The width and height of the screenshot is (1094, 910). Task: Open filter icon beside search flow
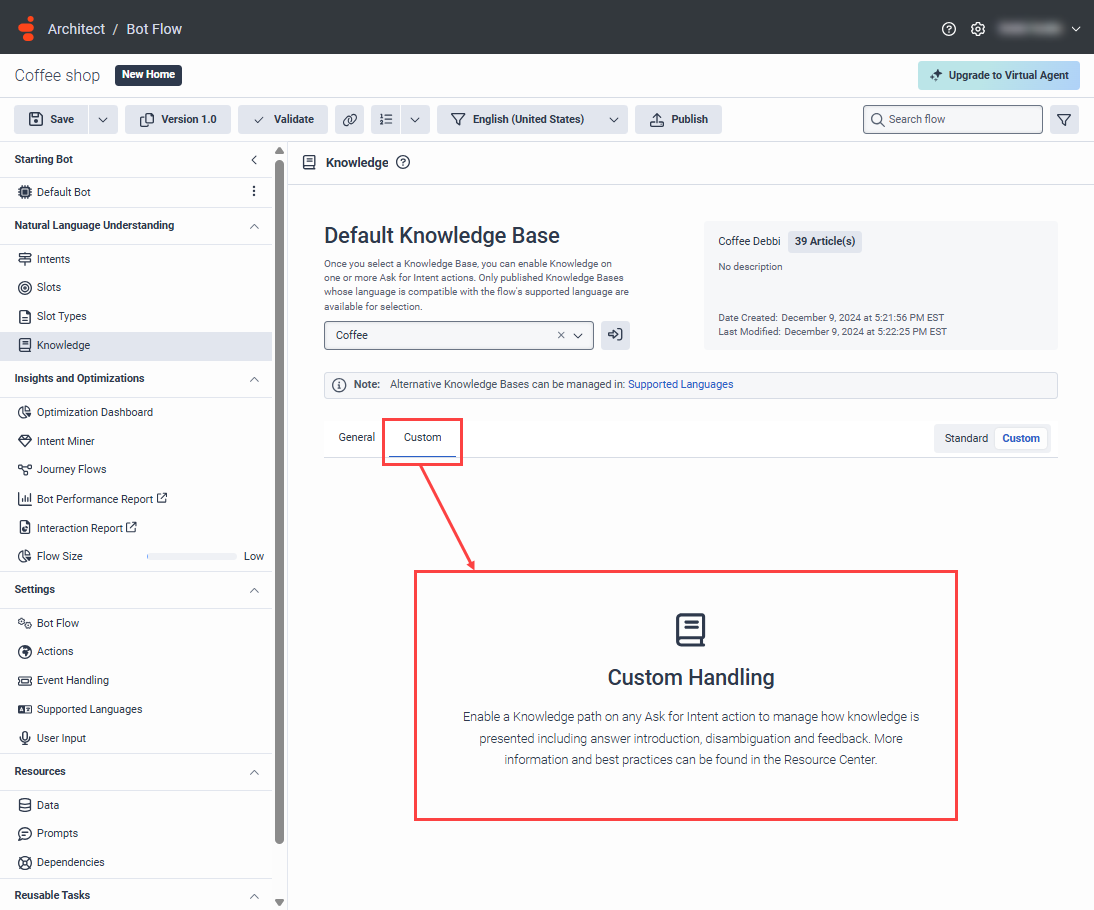(1064, 119)
